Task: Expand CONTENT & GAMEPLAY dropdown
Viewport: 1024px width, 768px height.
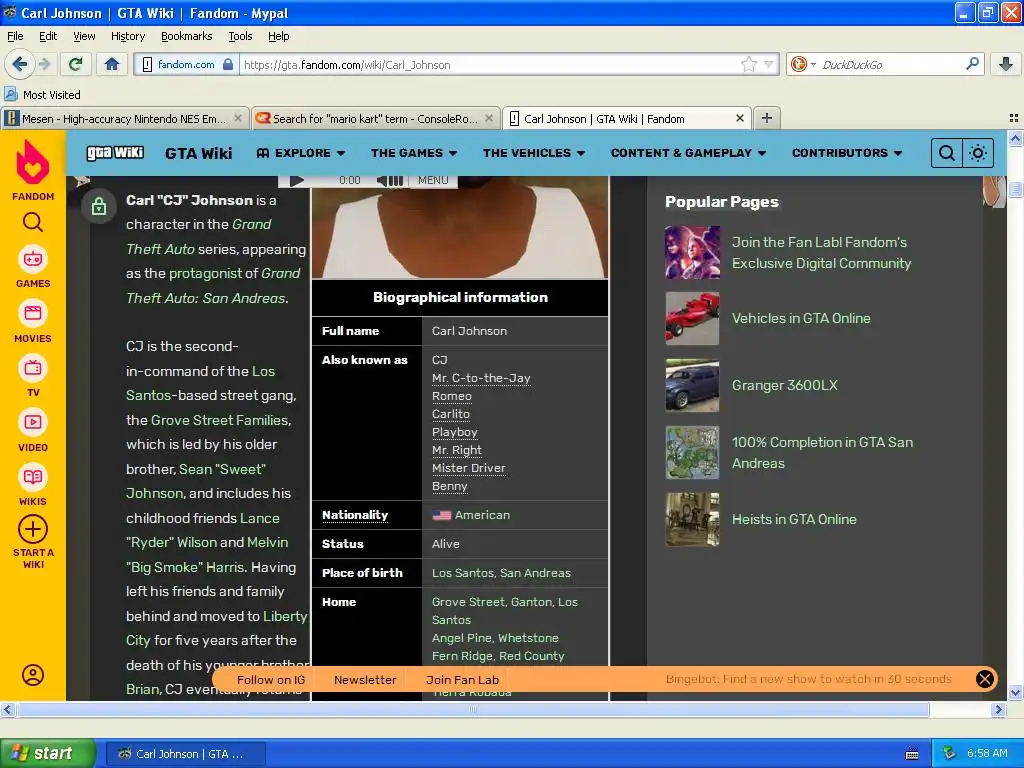Action: coord(688,153)
